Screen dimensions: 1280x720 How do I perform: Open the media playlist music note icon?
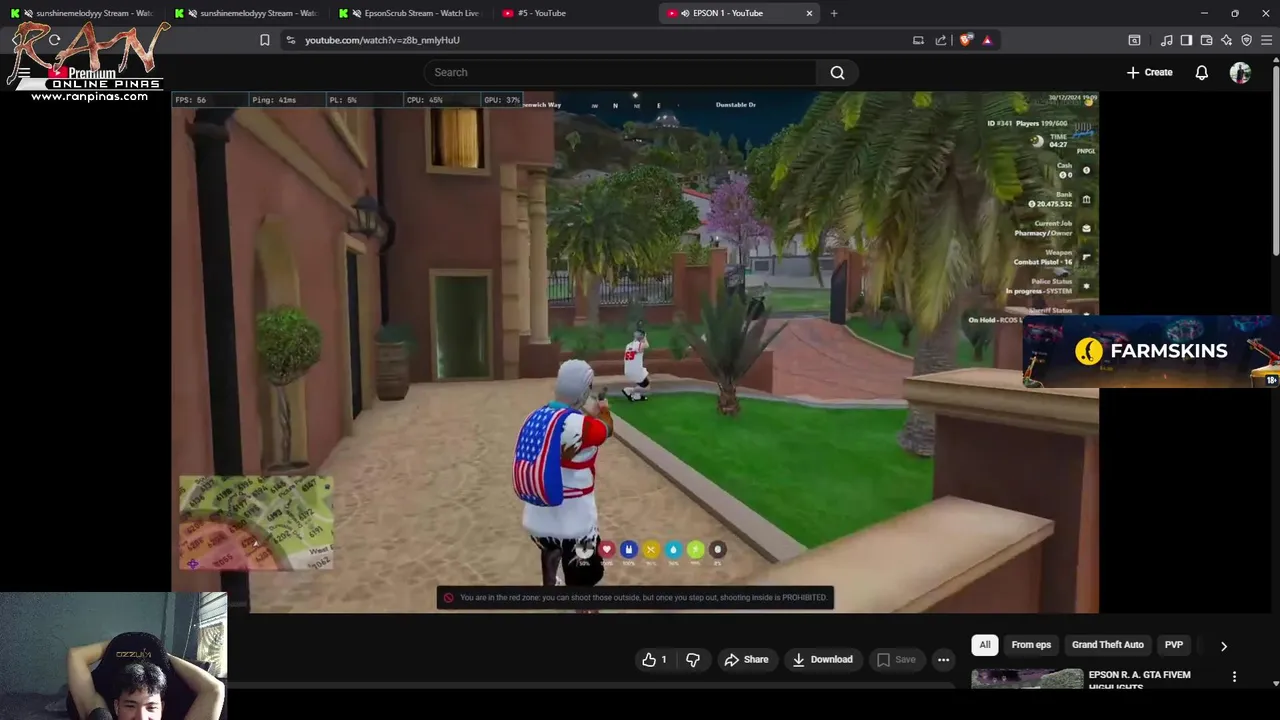coord(1167,40)
